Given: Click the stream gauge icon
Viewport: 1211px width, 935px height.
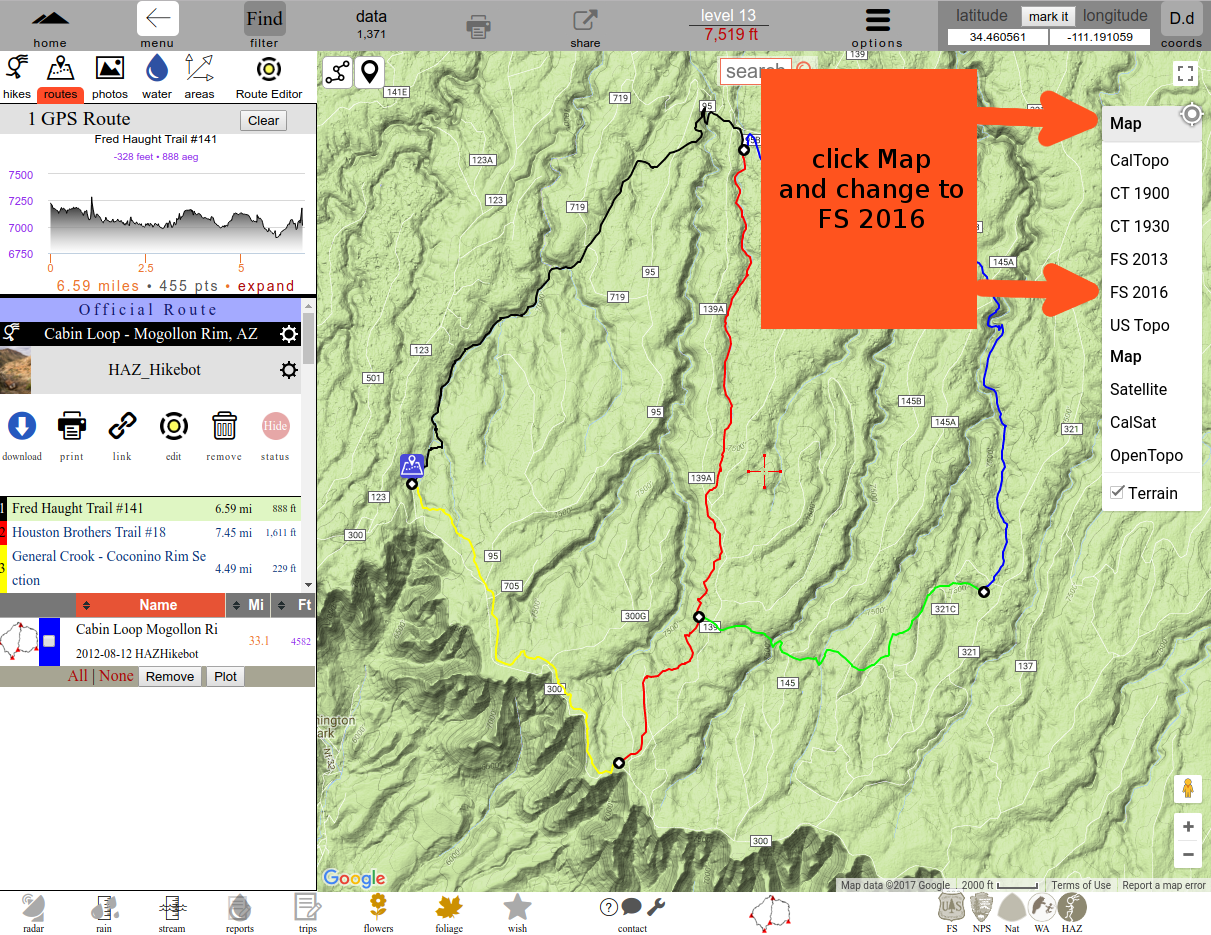Looking at the screenshot, I should 172,908.
